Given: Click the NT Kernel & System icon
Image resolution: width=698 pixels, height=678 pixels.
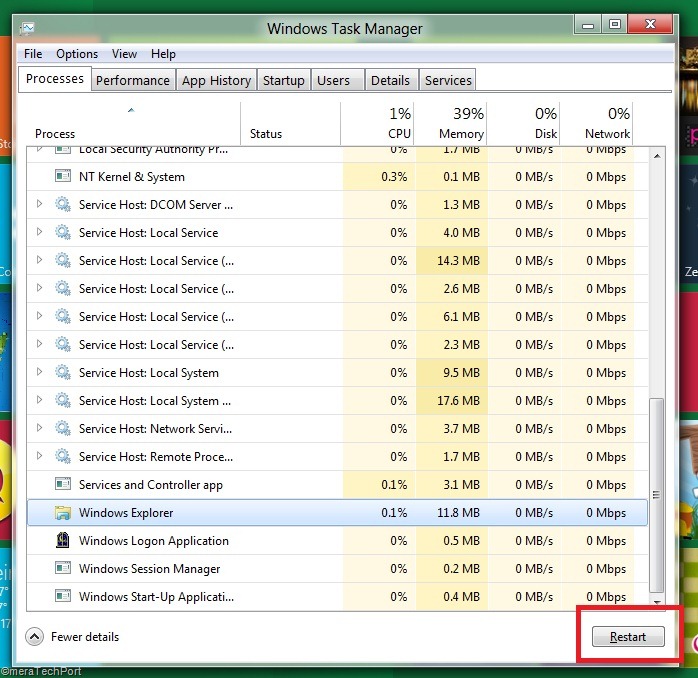Looking at the screenshot, I should point(63,176).
